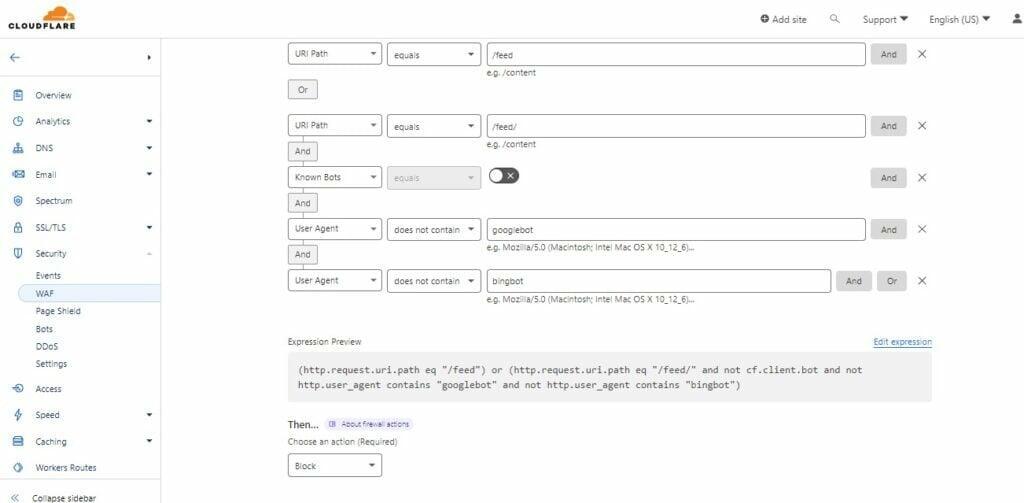Toggle the Known Bots switch
The image size is (1024, 503).
click(503, 176)
